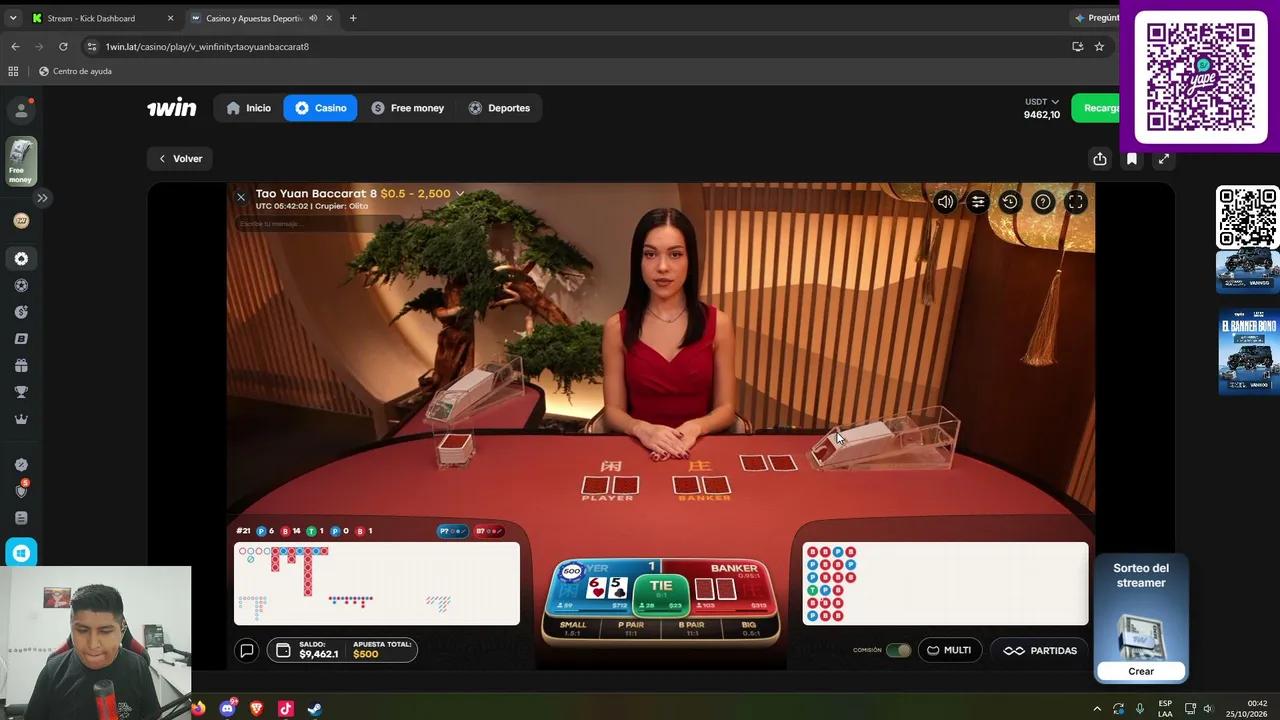This screenshot has height=720, width=1280.
Task: Open the game settings sliders icon
Action: click(x=978, y=202)
